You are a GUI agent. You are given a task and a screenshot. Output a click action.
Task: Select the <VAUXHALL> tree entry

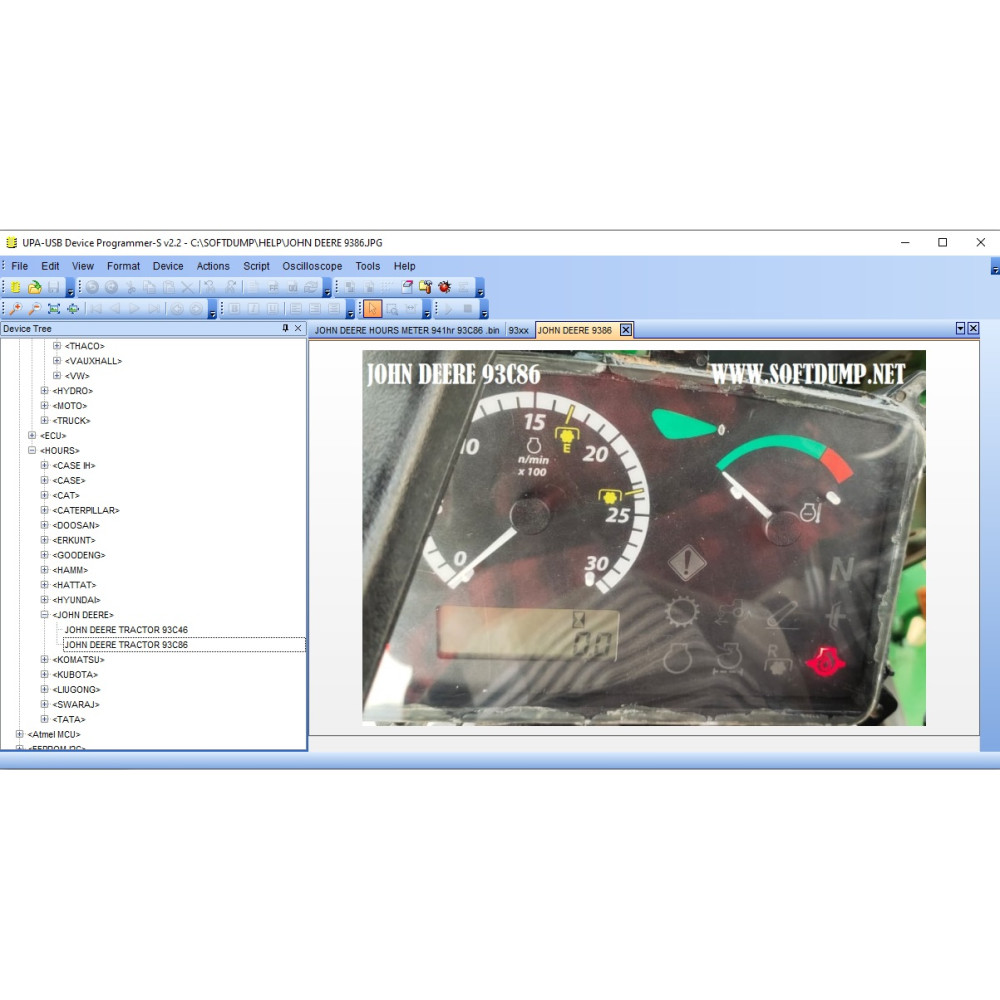click(x=93, y=360)
